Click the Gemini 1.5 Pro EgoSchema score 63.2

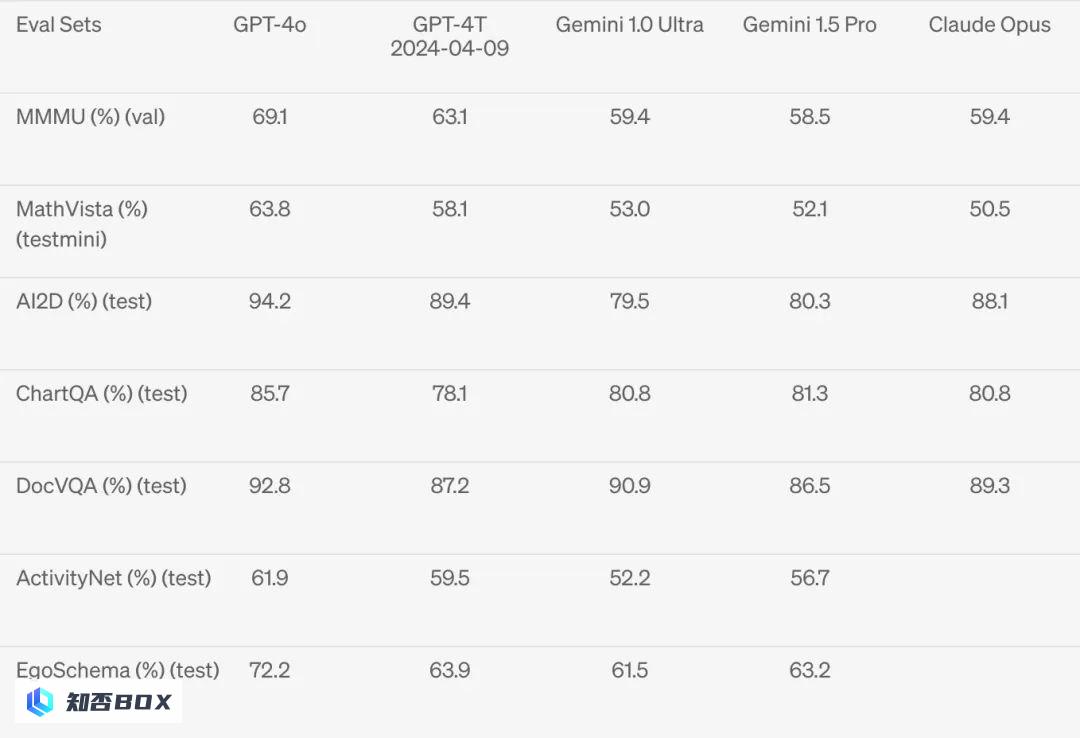[x=810, y=670]
